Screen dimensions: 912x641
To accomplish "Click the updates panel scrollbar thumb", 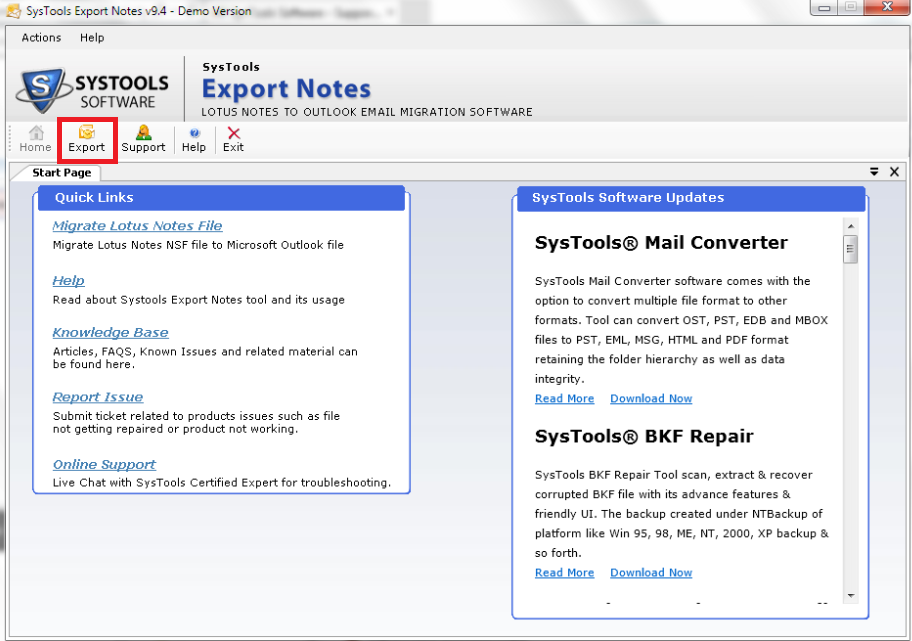I will (850, 250).
